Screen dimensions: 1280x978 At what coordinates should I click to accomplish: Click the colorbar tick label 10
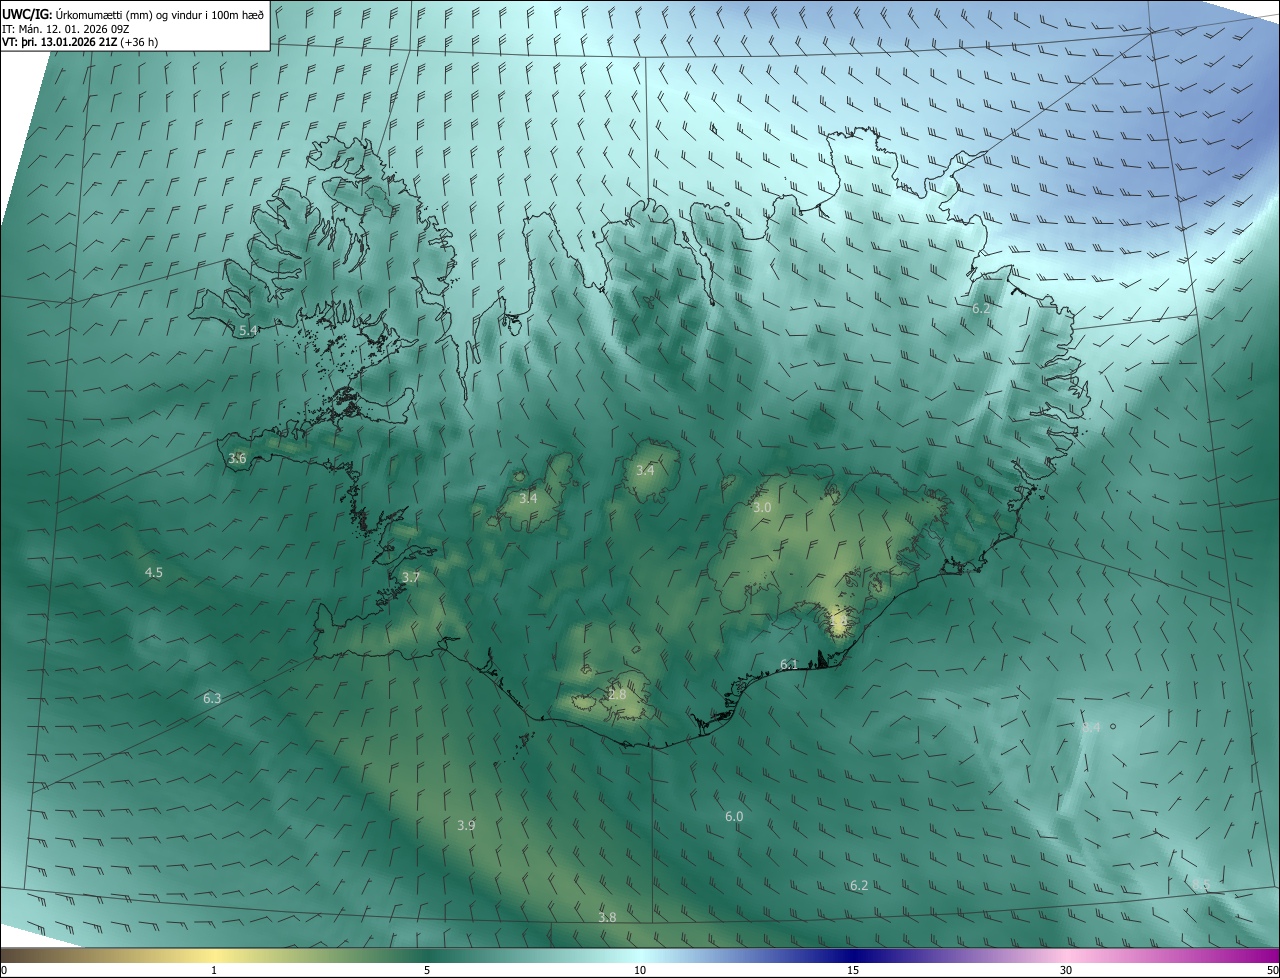point(640,970)
